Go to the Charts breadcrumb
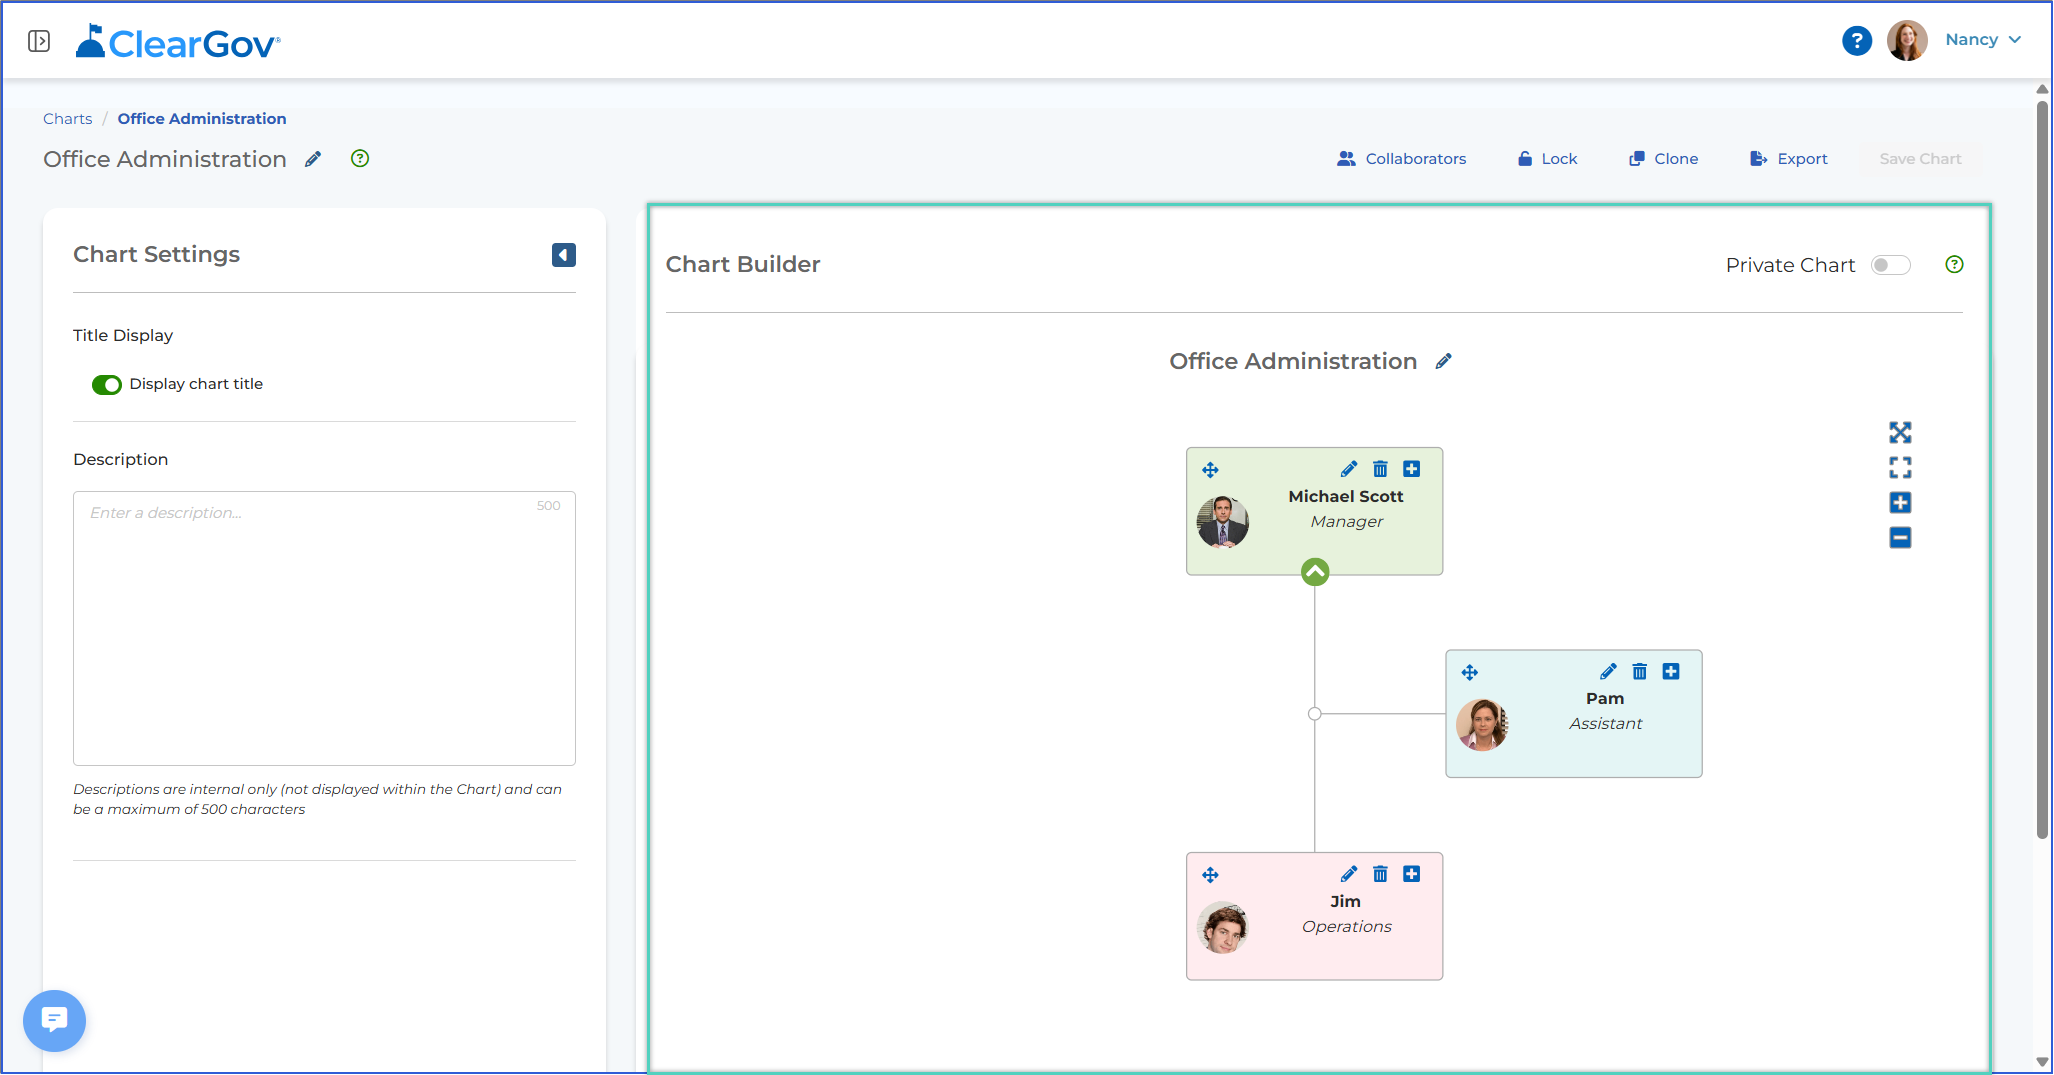Viewport: 2054px width, 1075px height. coord(67,119)
